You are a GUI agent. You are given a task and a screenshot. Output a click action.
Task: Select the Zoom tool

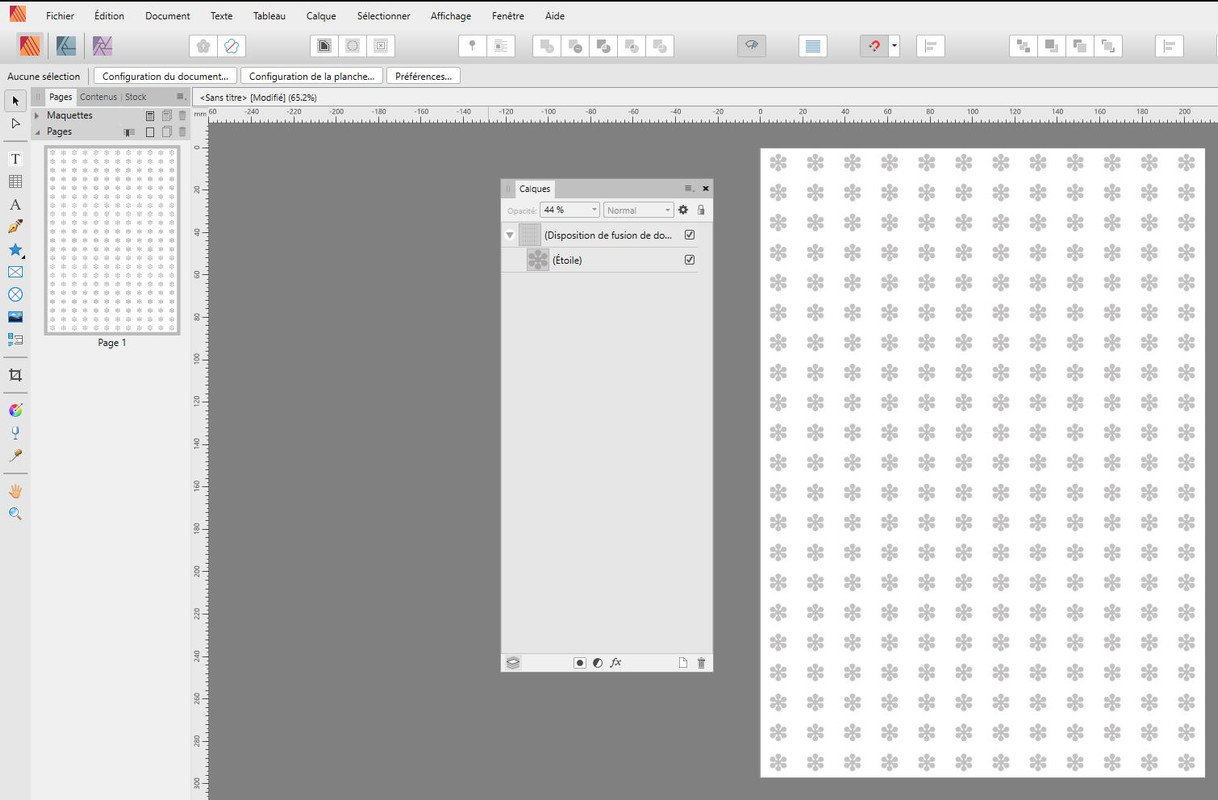pyautogui.click(x=15, y=514)
